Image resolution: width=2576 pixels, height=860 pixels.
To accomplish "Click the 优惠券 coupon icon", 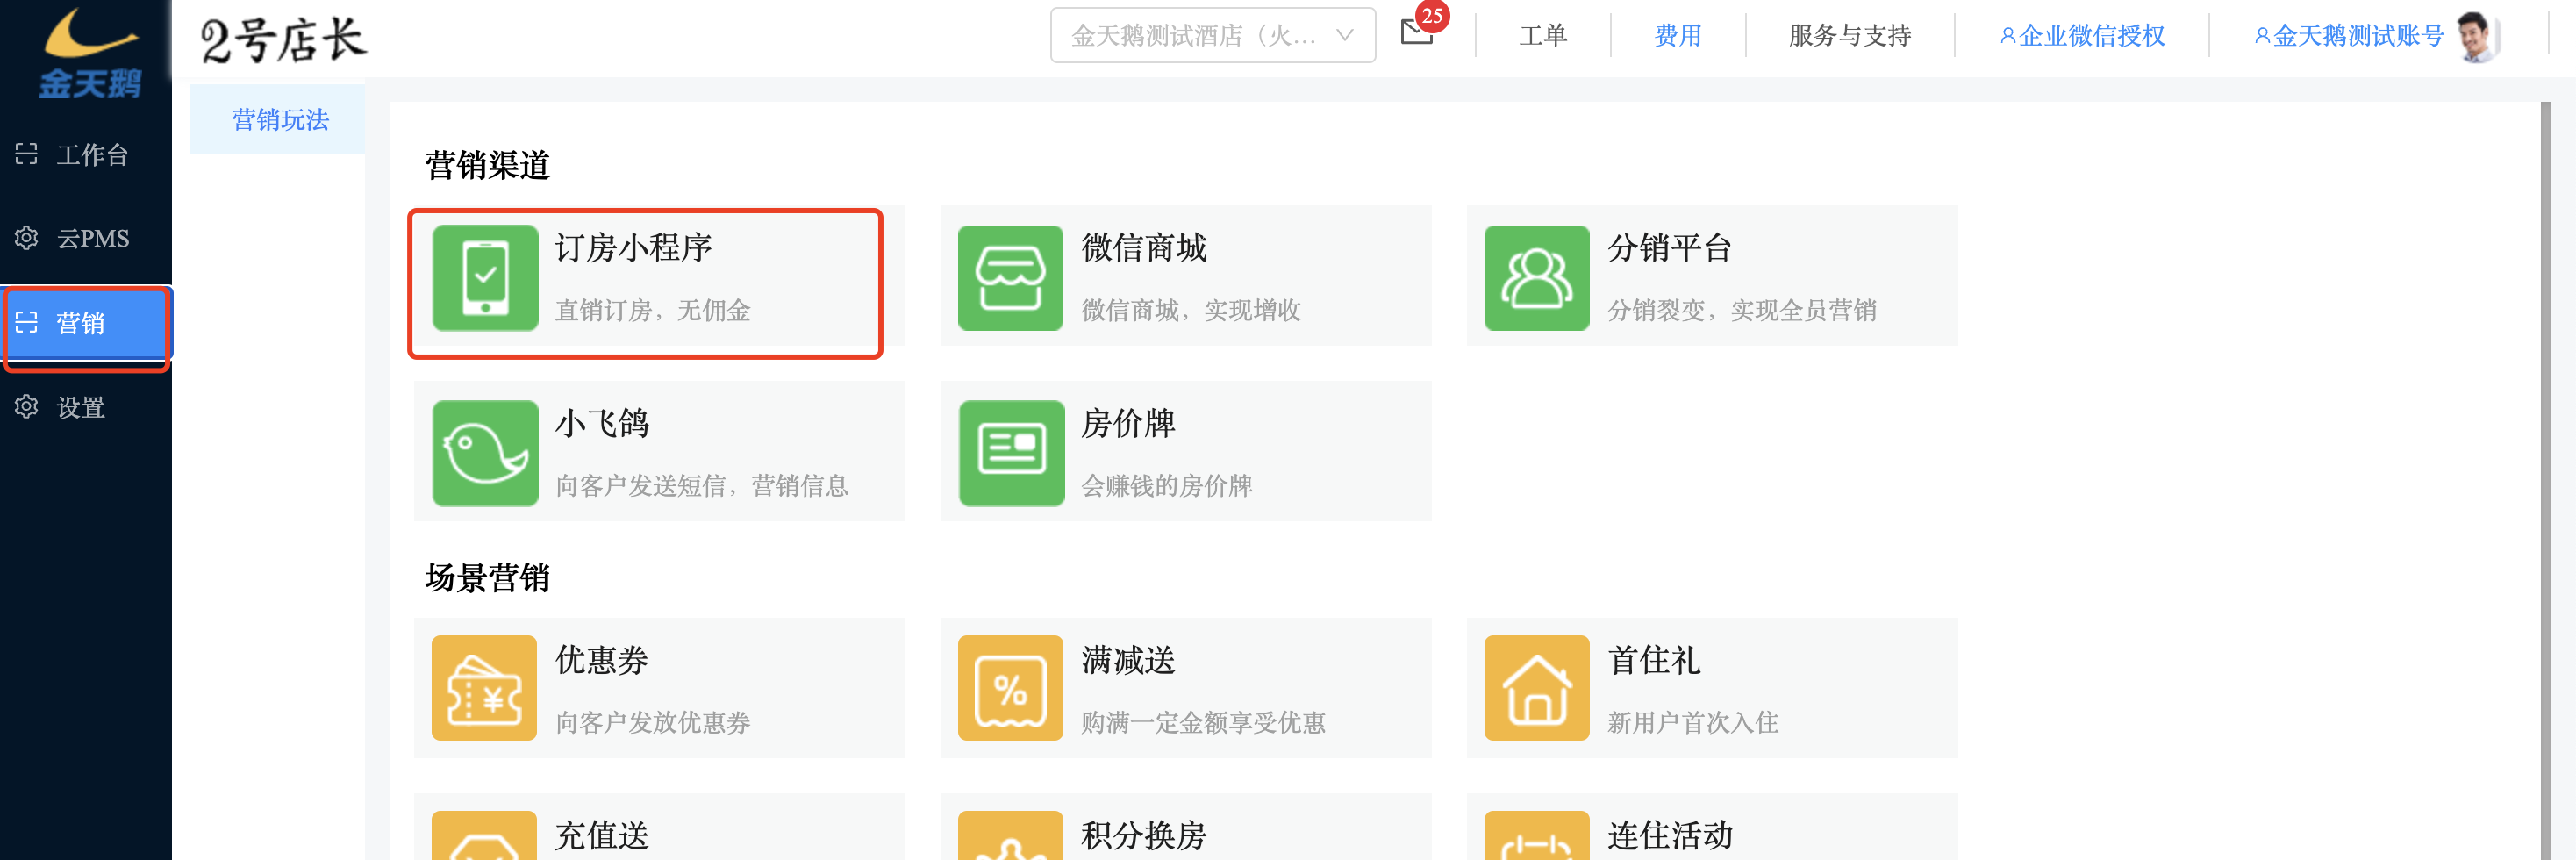I will pos(485,688).
